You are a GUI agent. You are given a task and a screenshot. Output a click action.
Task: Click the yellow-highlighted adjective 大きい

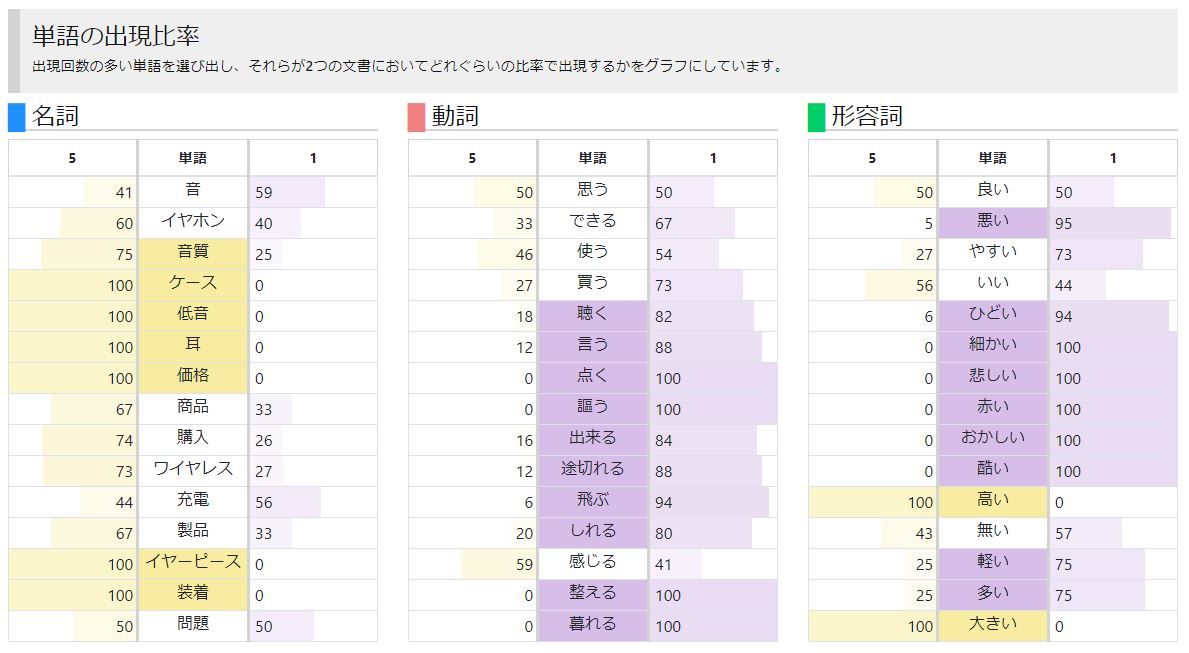coord(993,625)
